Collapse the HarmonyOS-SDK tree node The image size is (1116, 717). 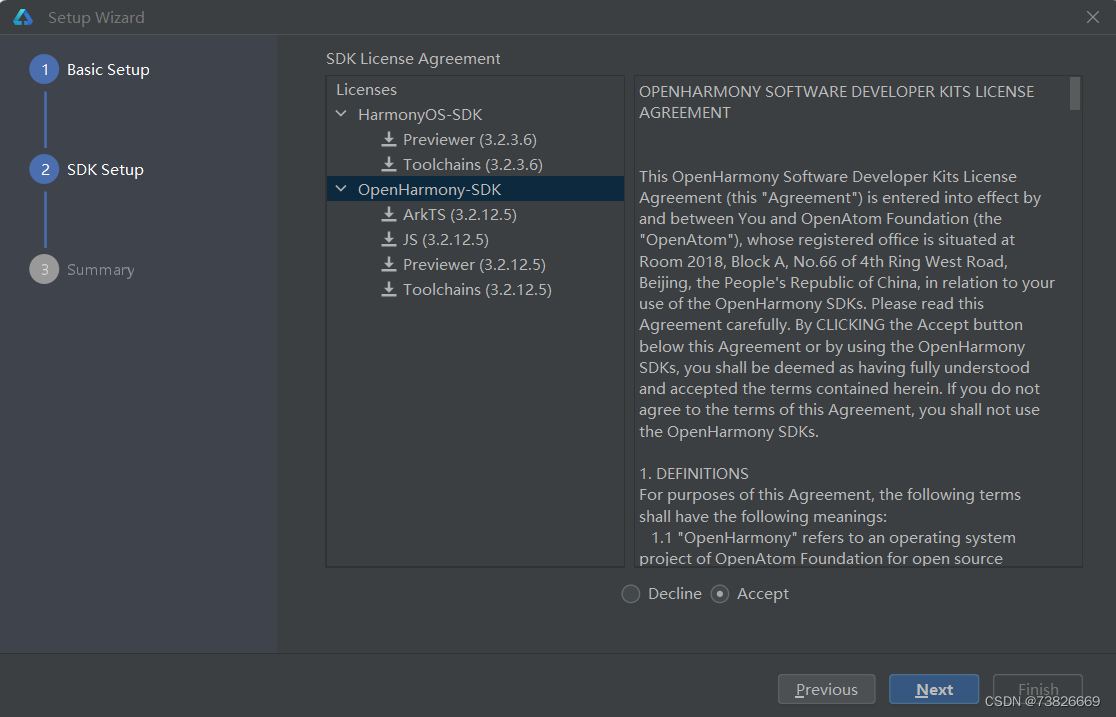pos(342,114)
